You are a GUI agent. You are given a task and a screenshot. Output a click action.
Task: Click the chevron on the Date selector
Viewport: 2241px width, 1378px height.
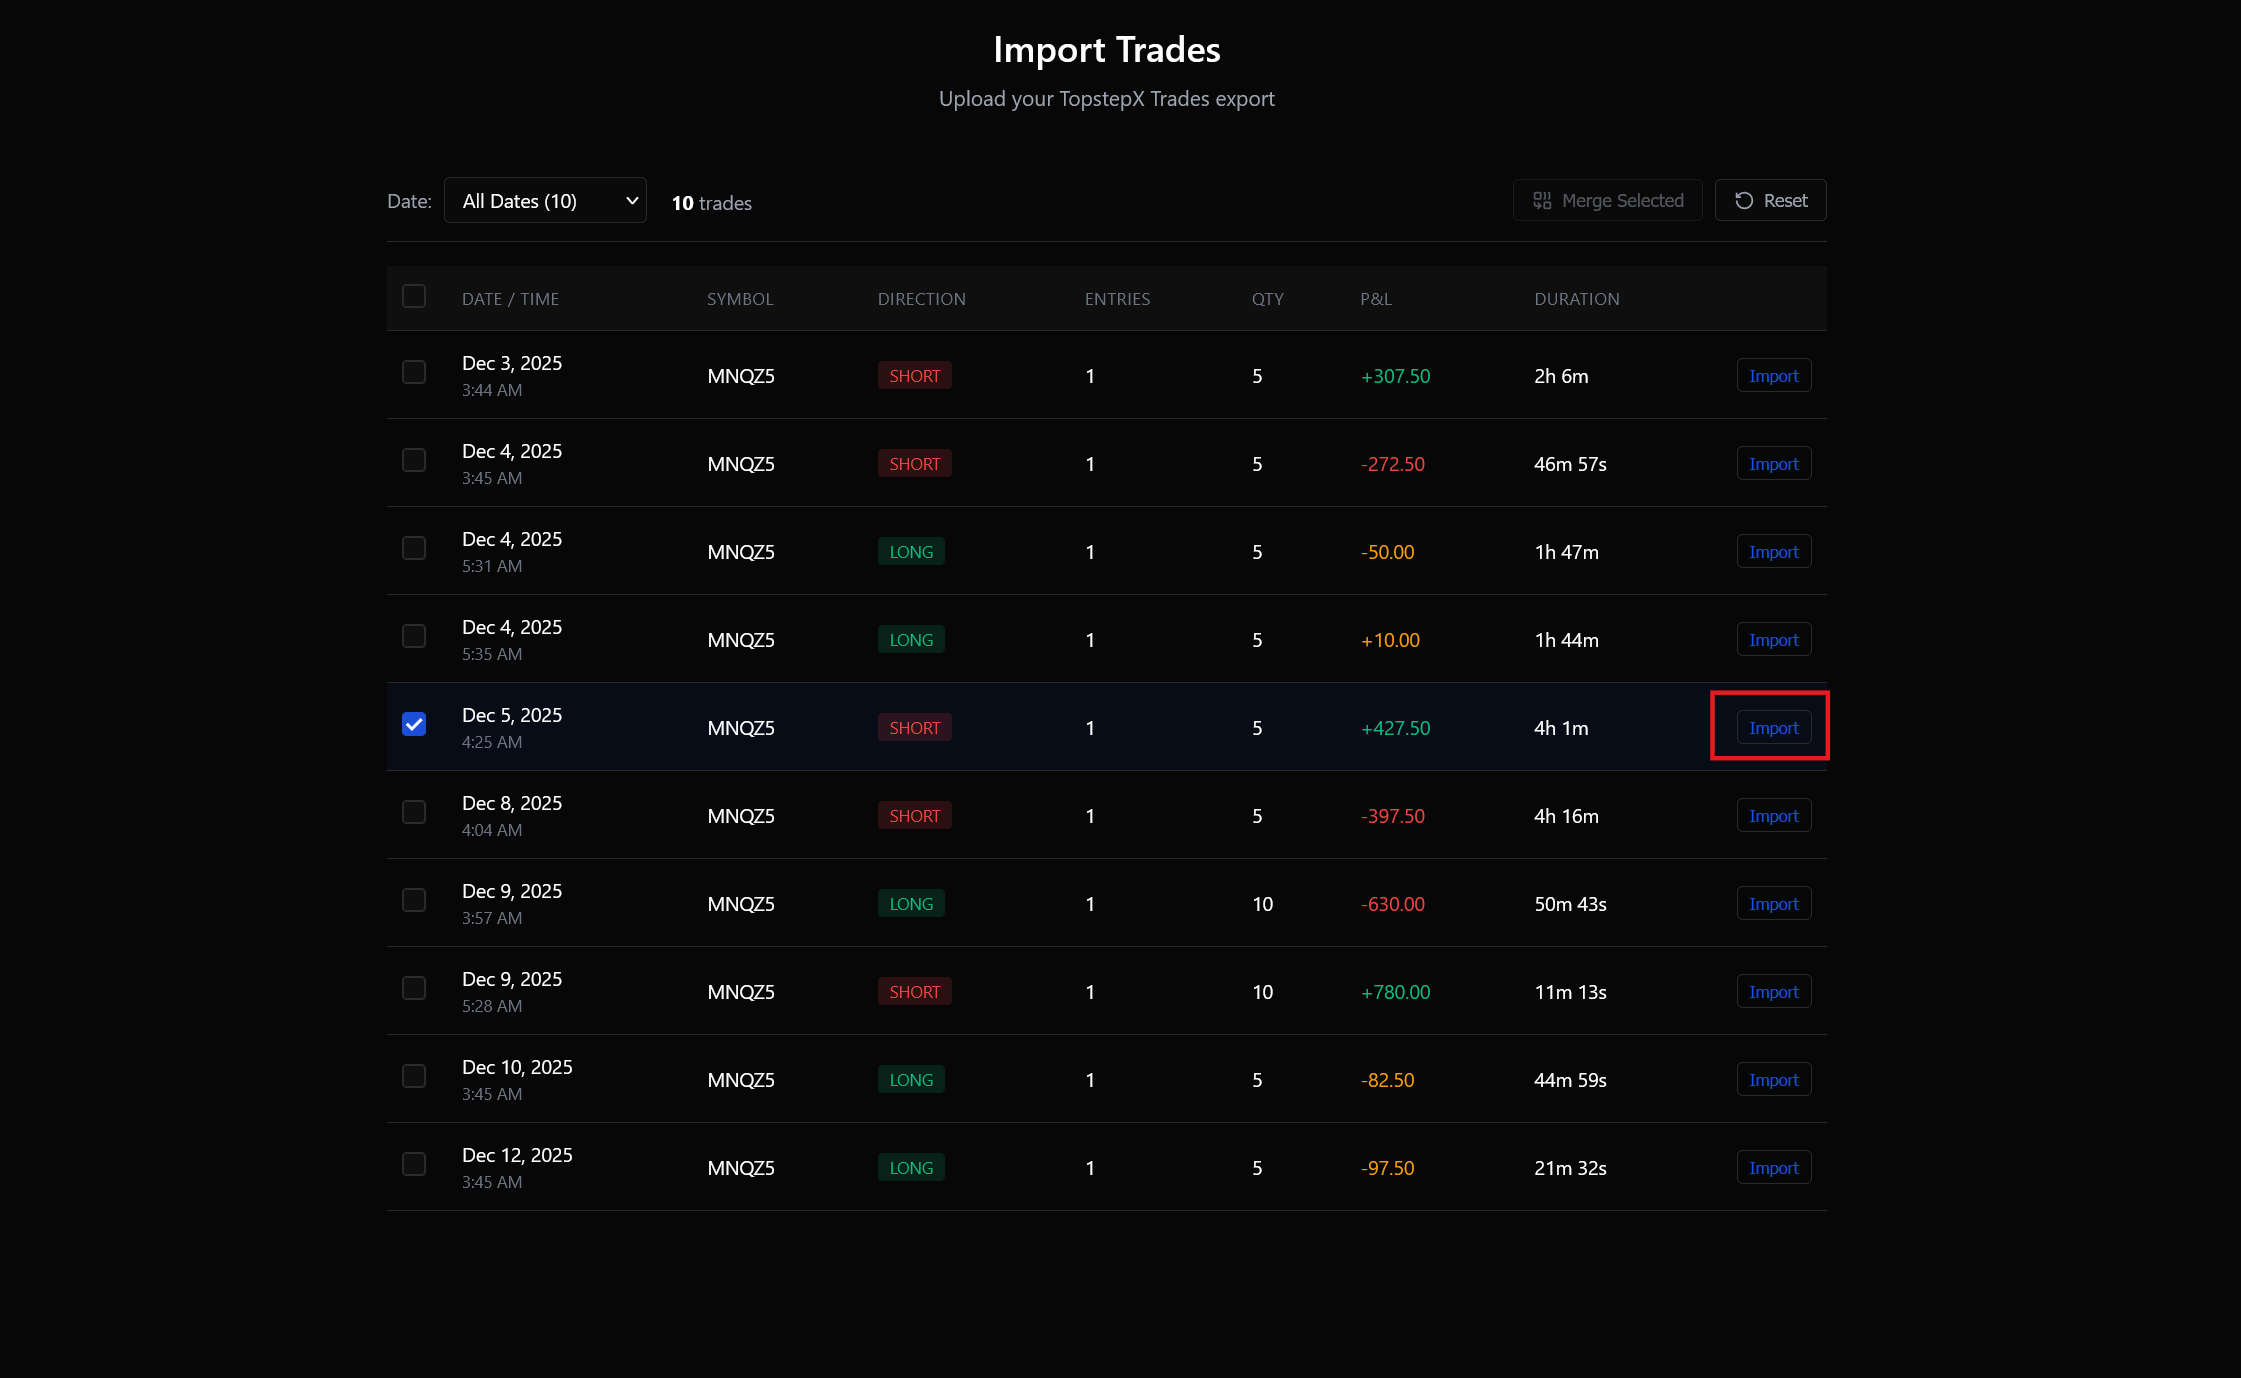point(630,200)
